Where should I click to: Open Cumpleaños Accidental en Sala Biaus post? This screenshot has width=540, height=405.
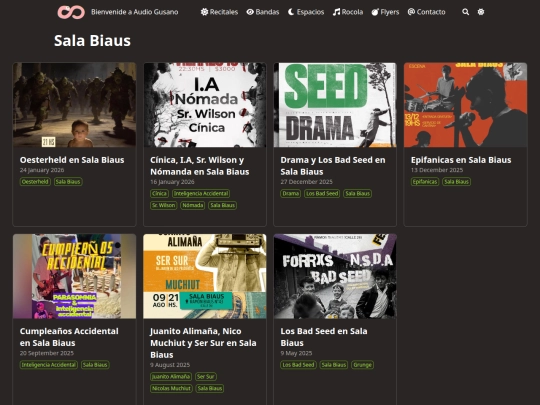pos(69,337)
